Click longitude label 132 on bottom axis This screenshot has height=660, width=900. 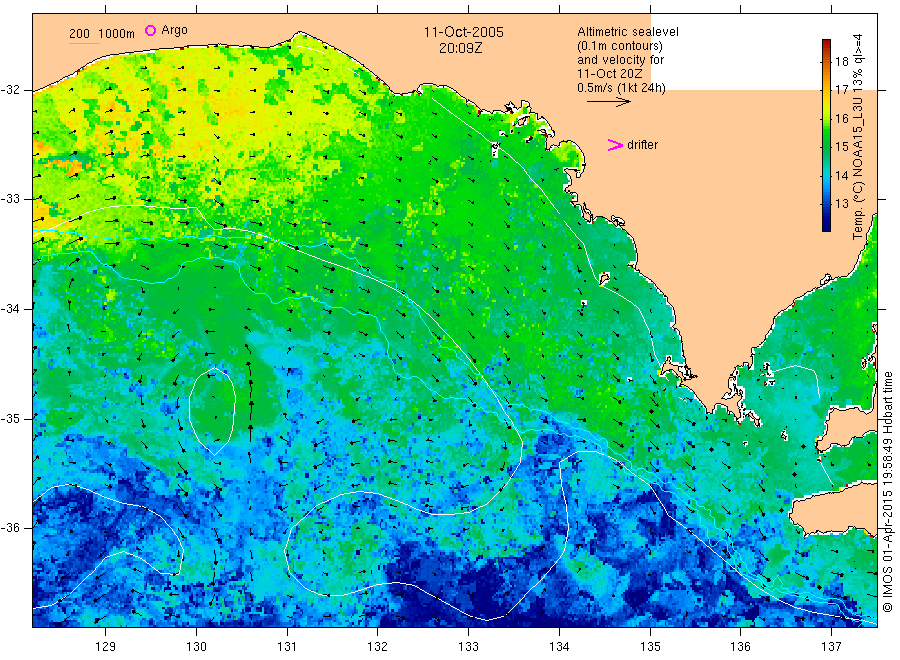click(378, 647)
